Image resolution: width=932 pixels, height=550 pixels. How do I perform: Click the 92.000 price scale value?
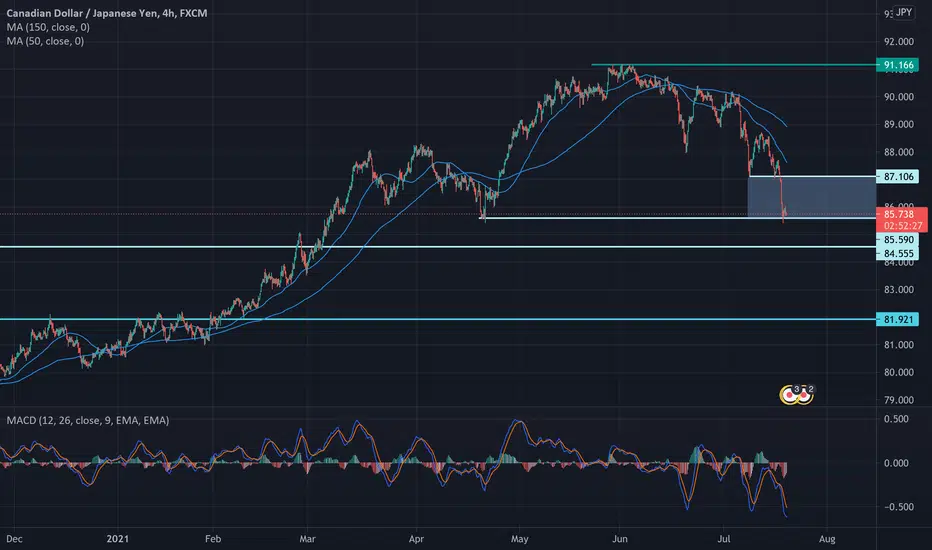point(899,42)
